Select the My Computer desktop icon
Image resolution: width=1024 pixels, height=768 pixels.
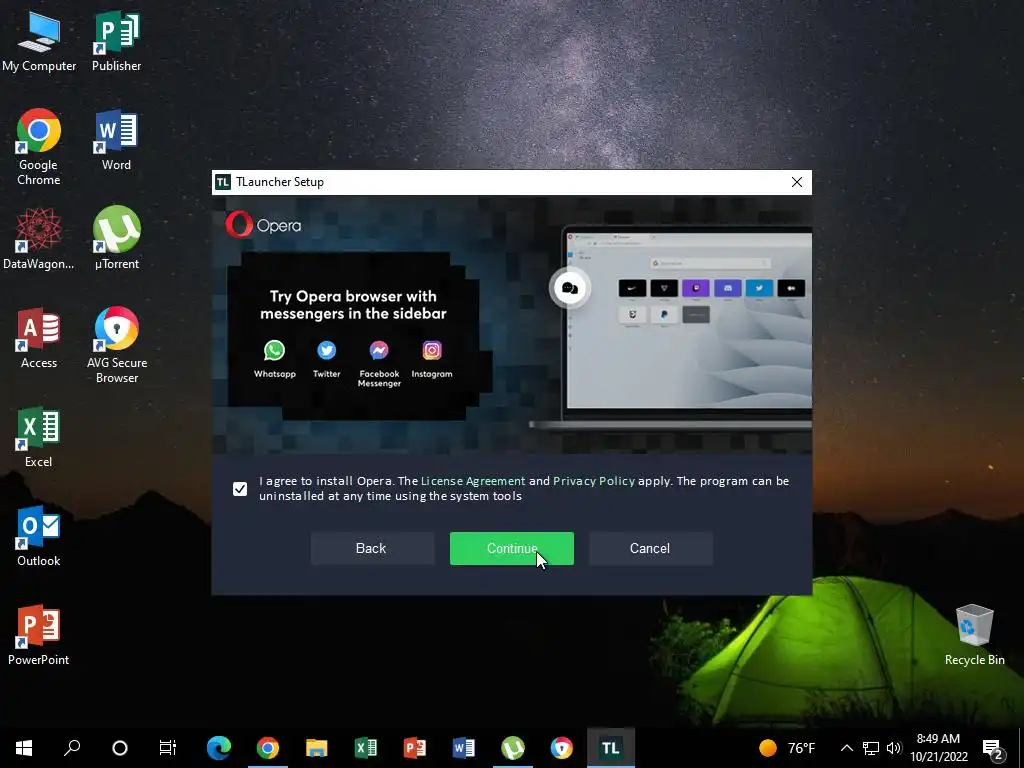click(x=39, y=42)
